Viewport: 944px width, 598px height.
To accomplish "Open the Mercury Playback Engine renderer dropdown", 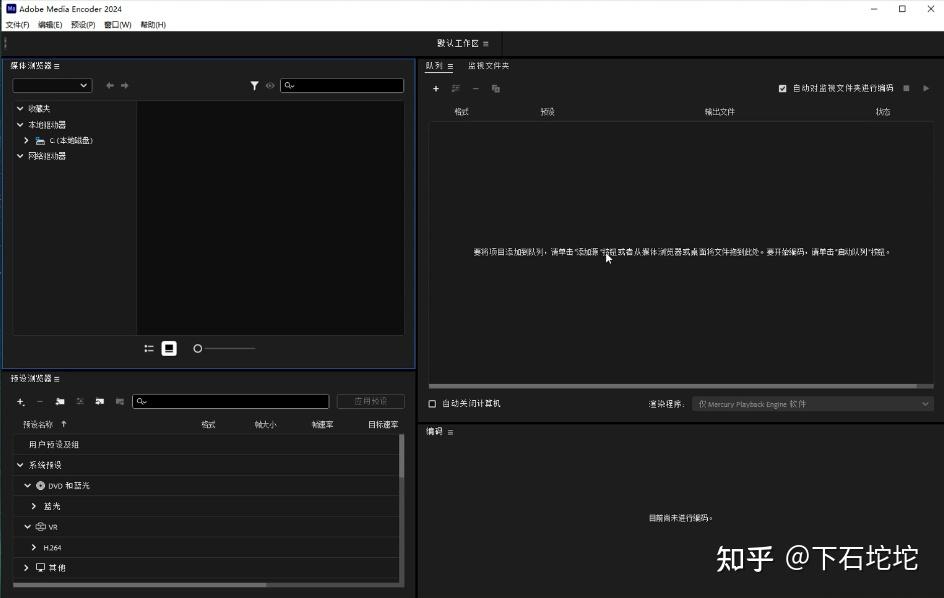I will [812, 403].
